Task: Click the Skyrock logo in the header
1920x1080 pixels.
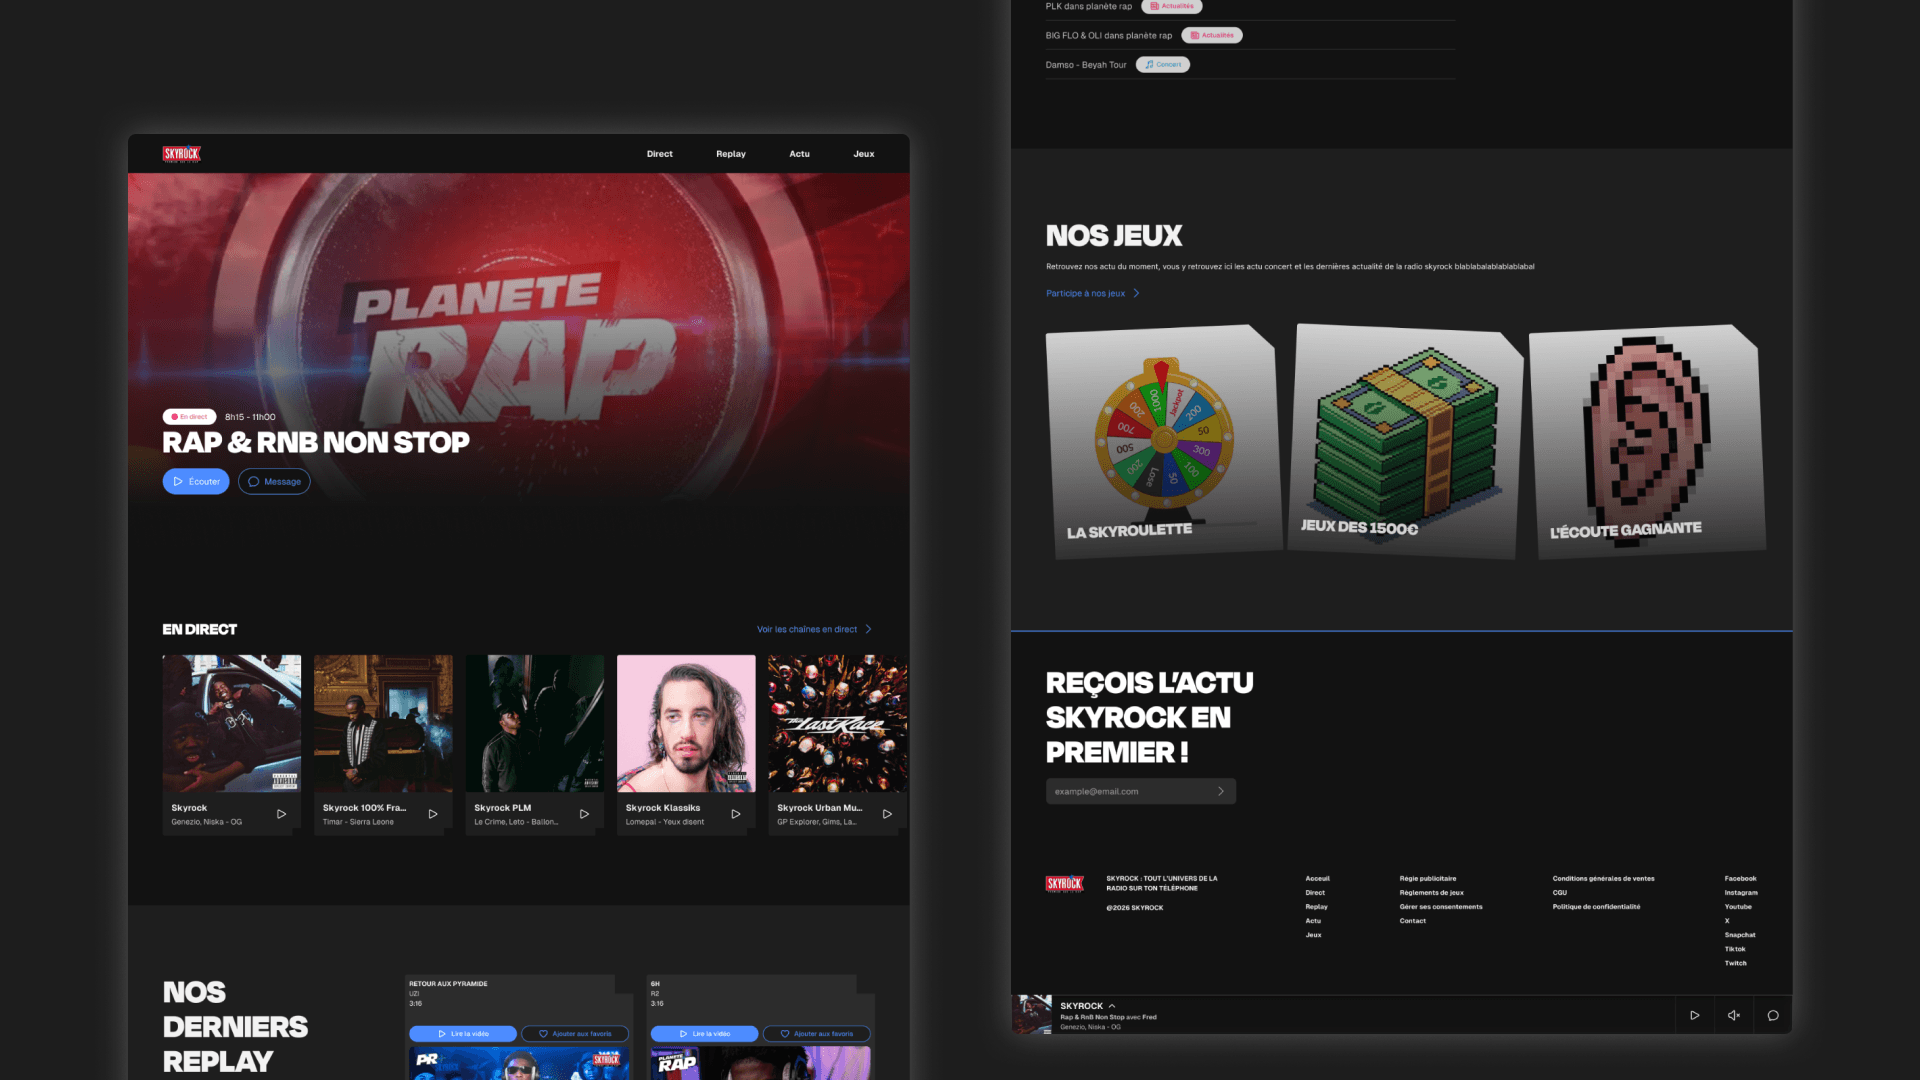Action: coord(182,154)
